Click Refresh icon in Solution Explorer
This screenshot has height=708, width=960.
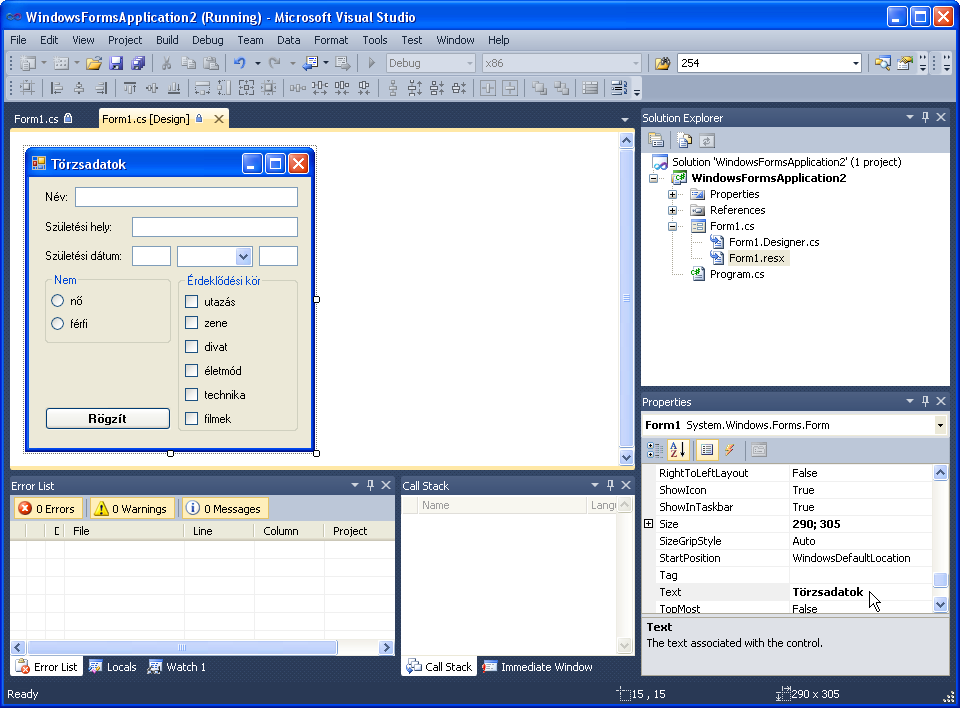pyautogui.click(x=707, y=141)
